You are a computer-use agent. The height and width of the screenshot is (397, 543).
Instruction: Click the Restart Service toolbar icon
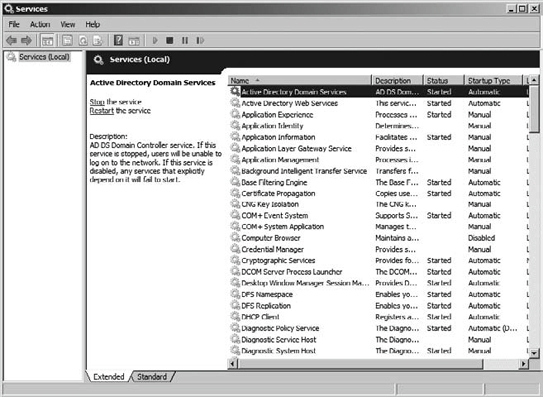click(x=200, y=41)
